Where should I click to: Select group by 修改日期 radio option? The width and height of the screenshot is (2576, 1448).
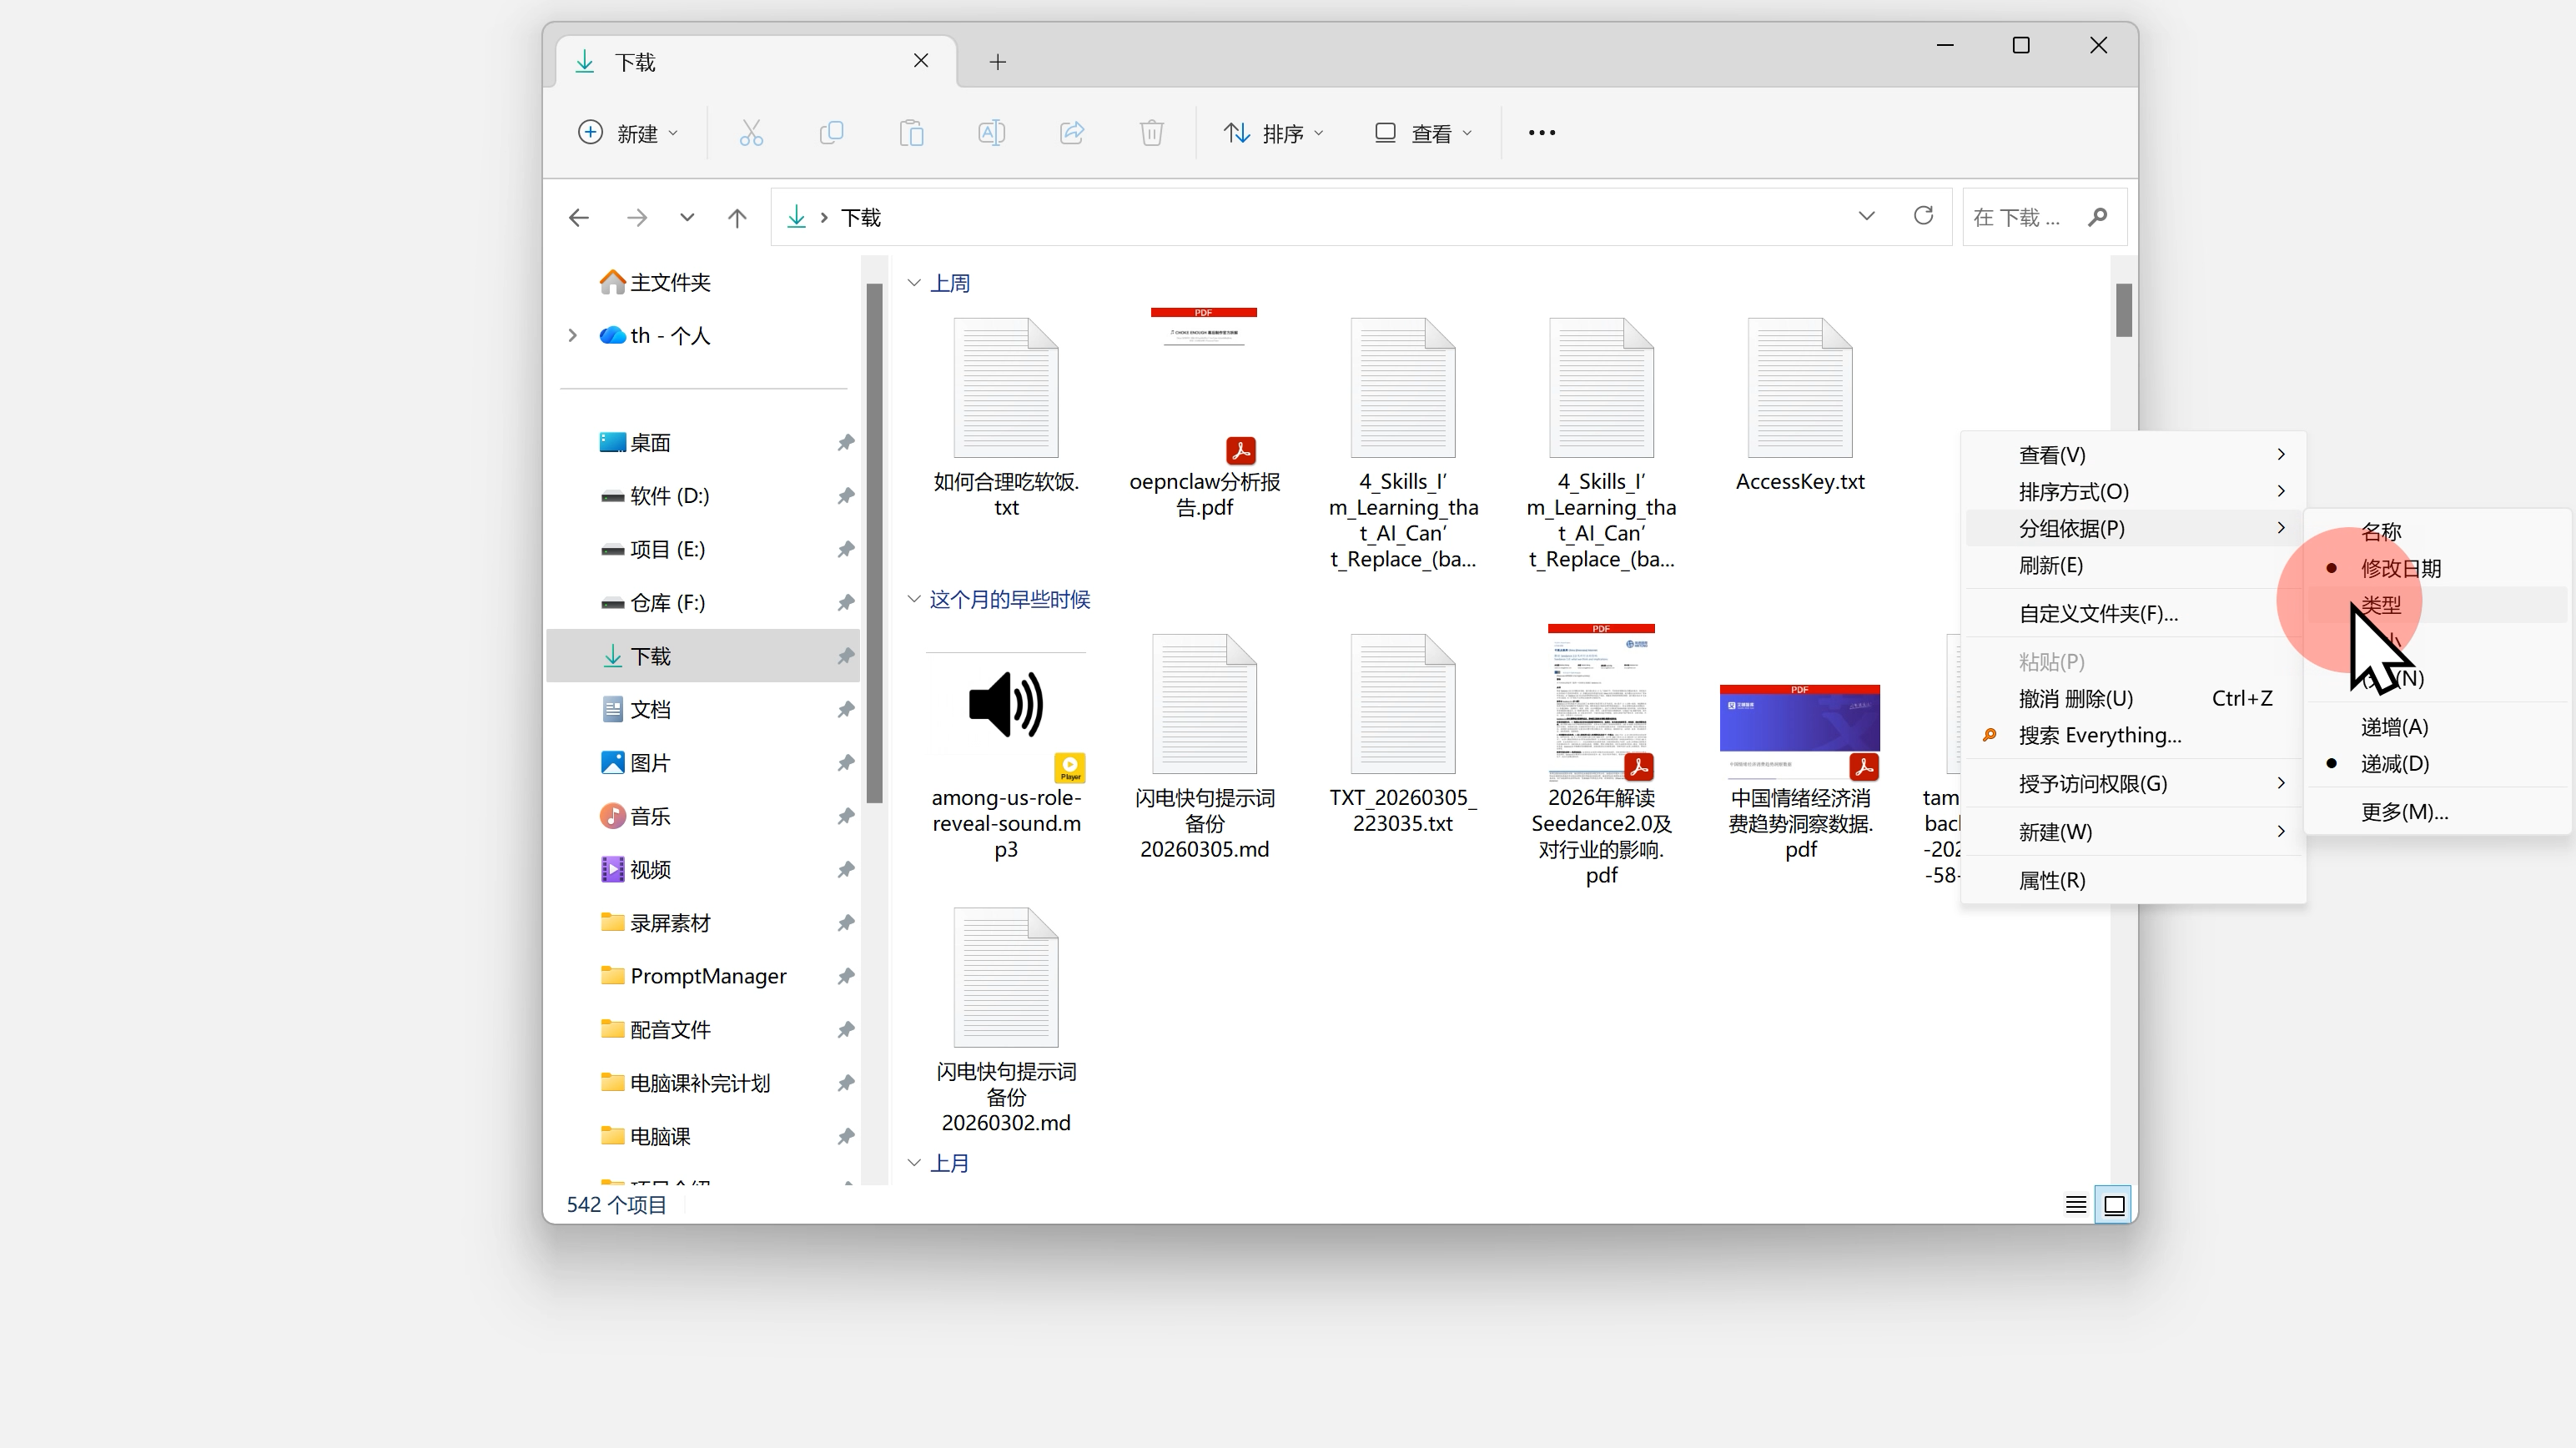(x=2400, y=568)
